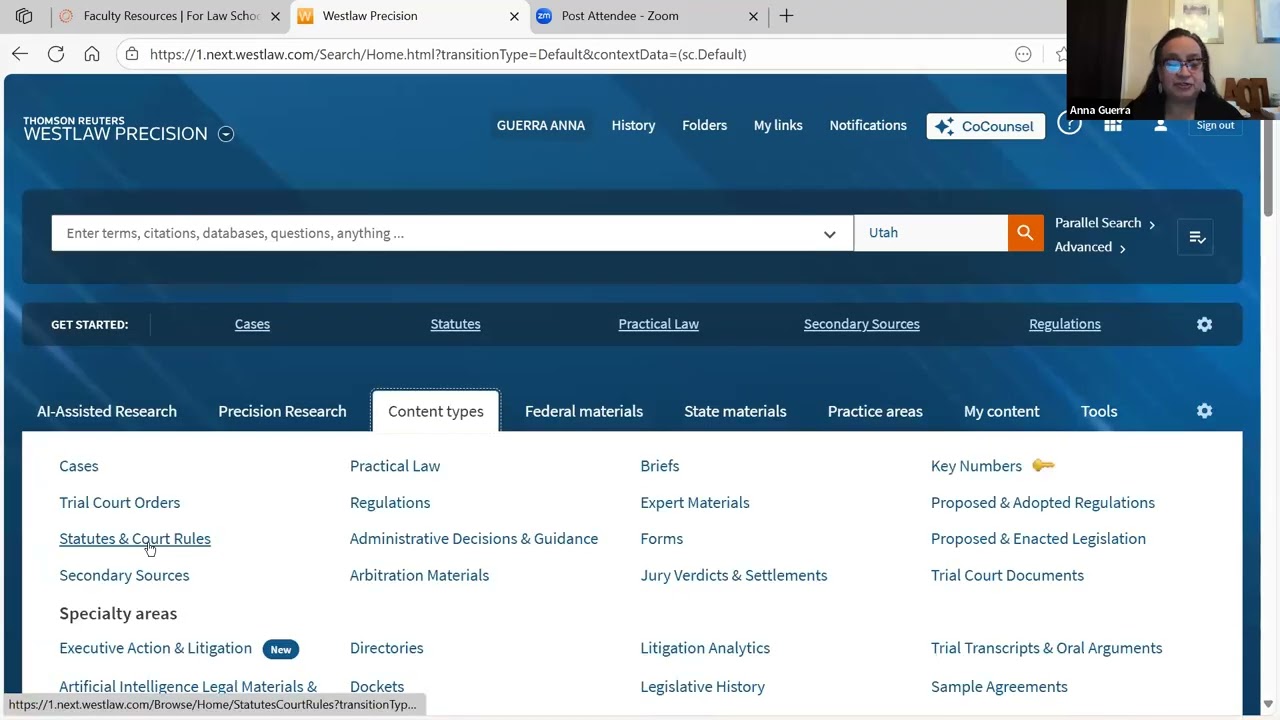1280x720 pixels.
Task: Select the Content types tab
Action: 436,411
